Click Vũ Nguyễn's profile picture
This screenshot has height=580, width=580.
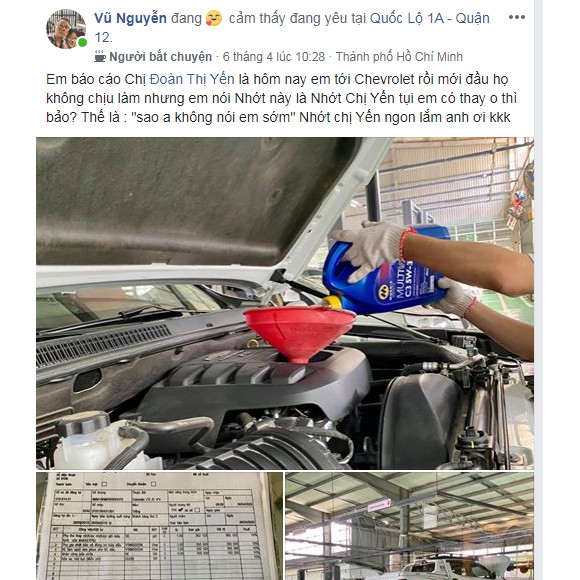(66, 29)
